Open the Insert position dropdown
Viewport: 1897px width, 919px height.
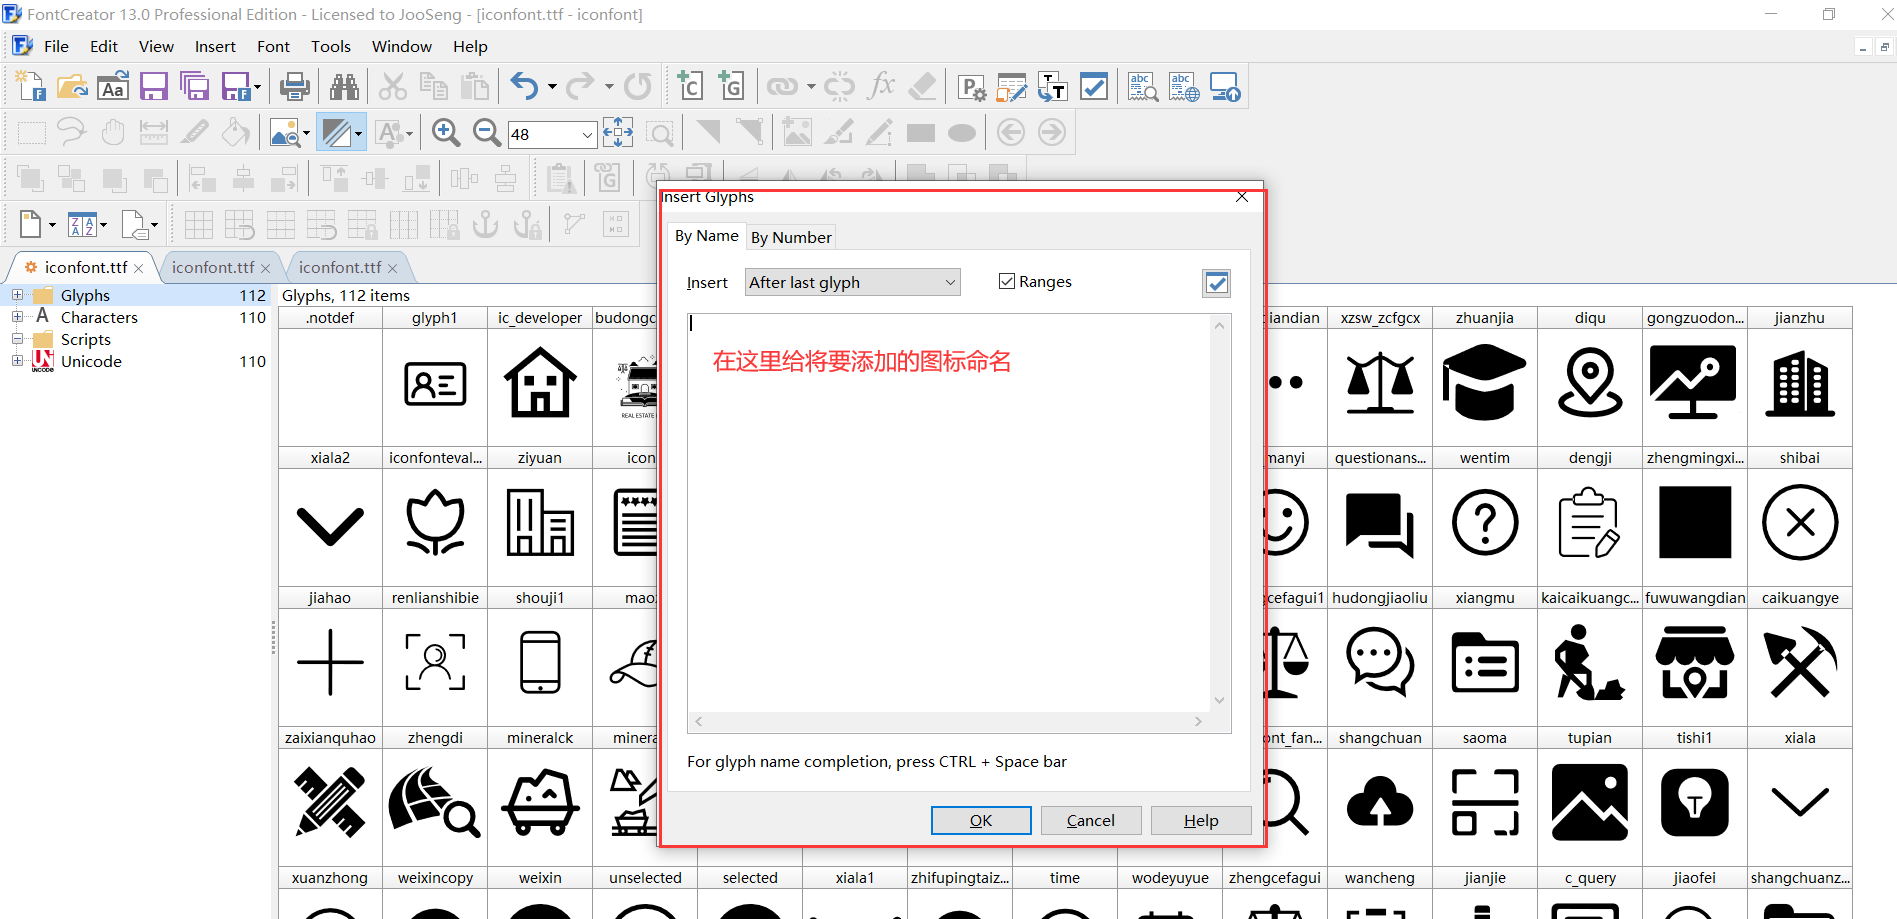point(853,282)
